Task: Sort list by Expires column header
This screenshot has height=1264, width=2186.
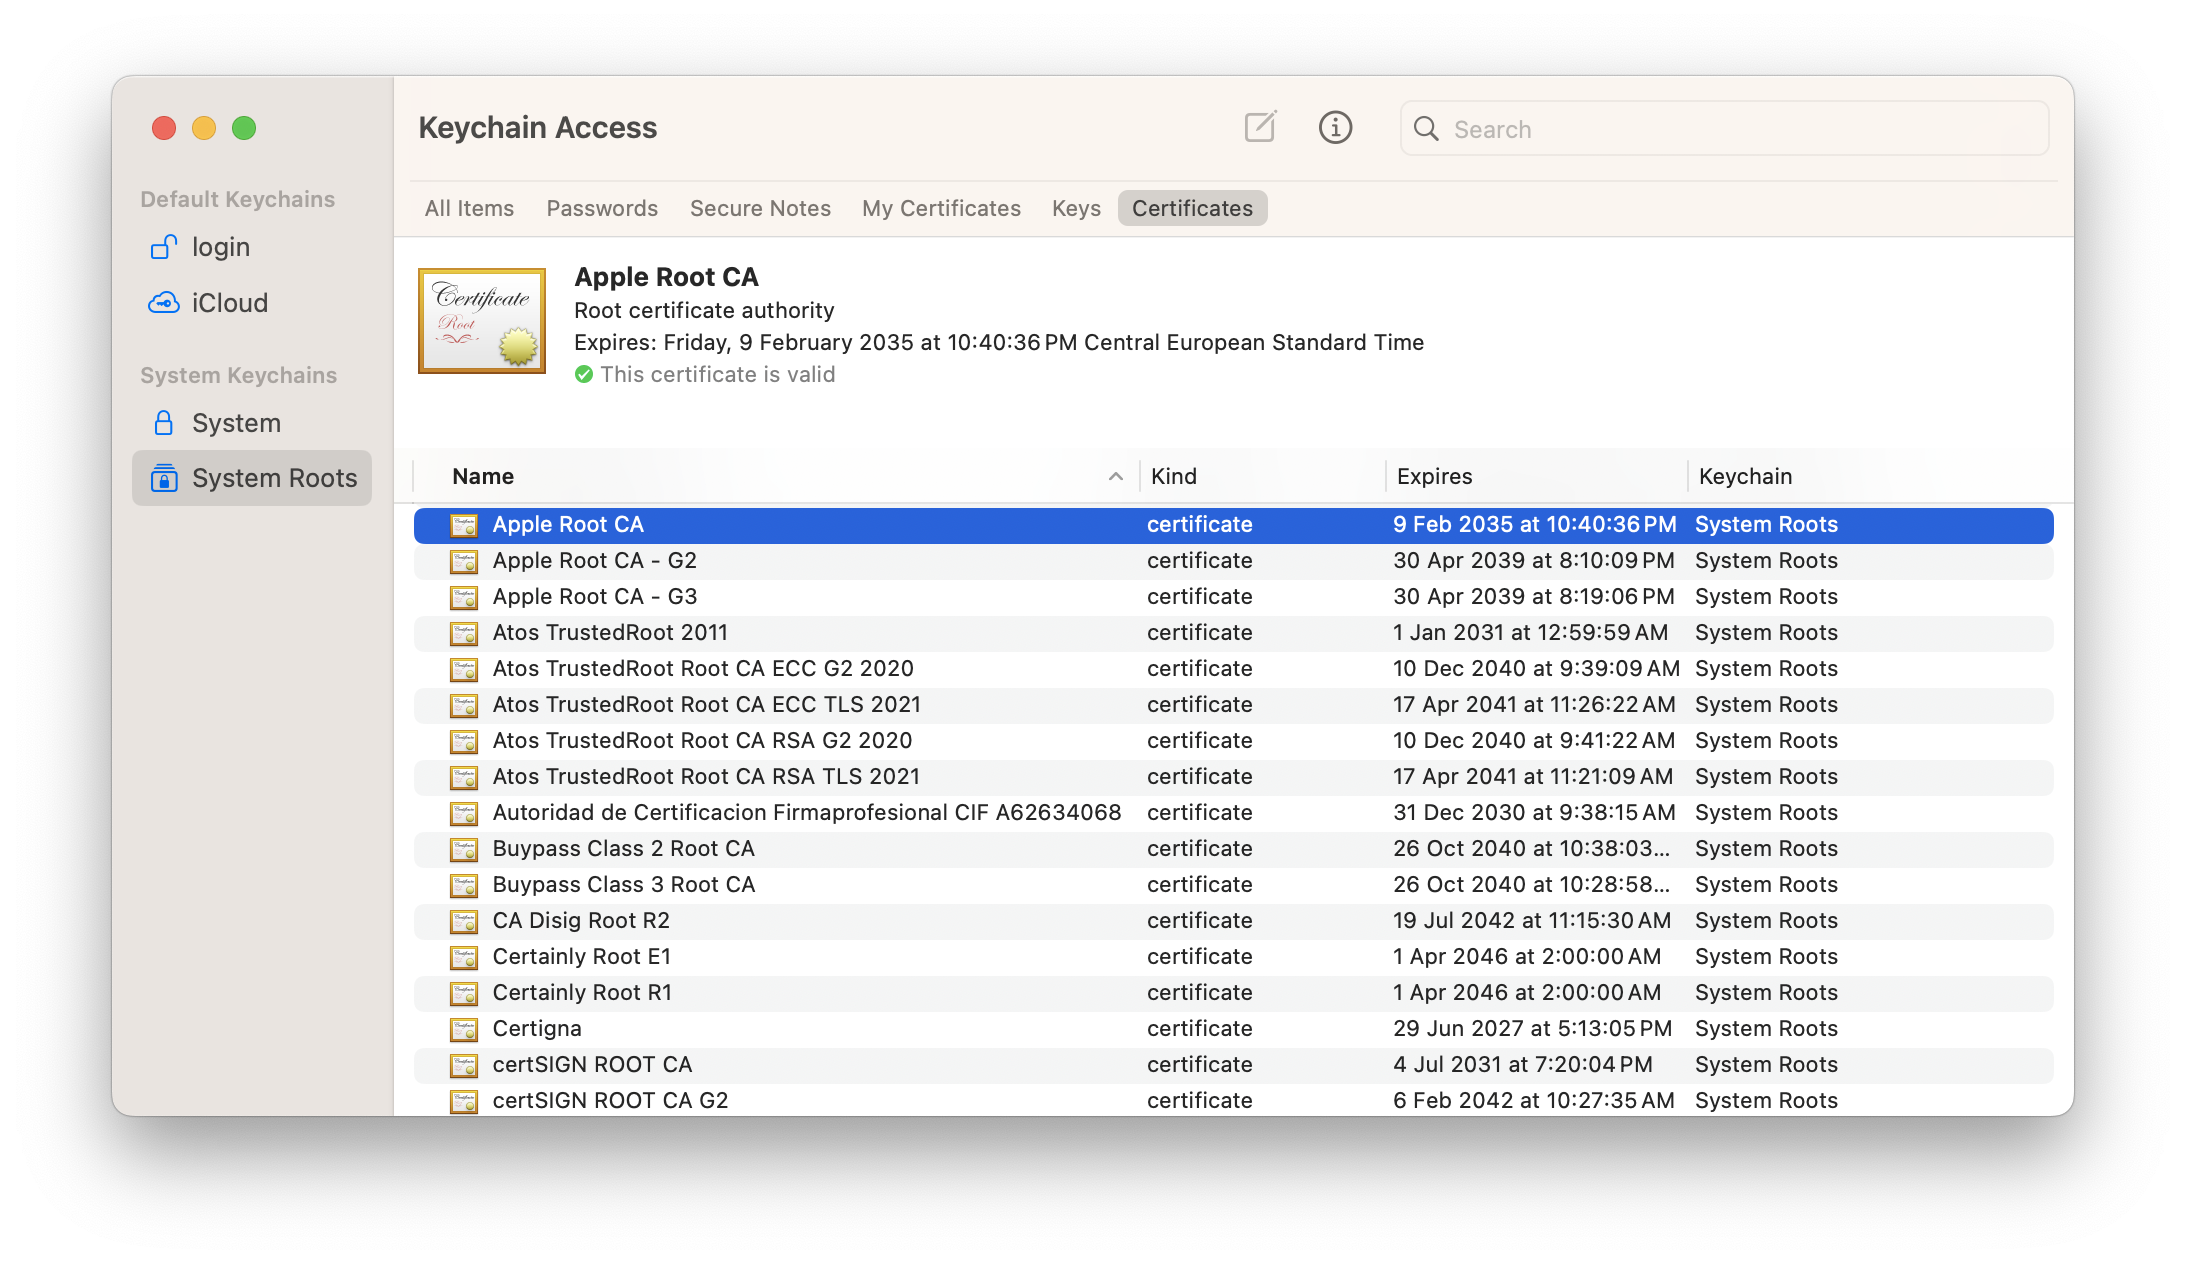Action: 1434,477
